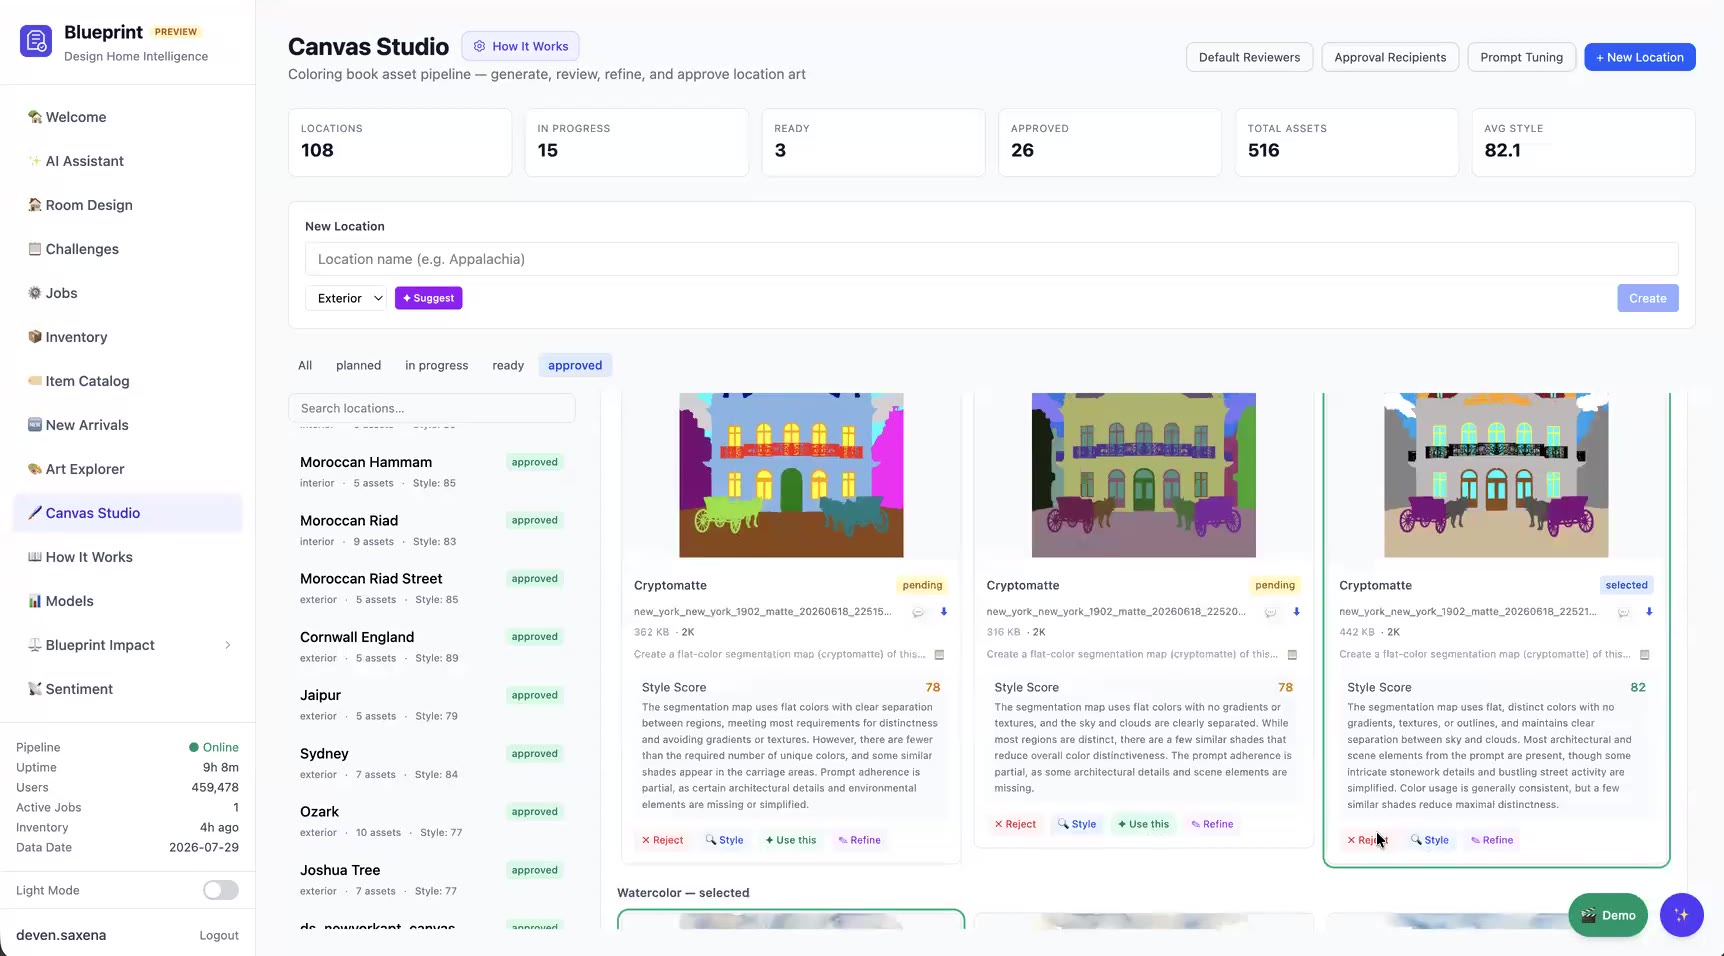The image size is (1724, 956).
Task: Copy the prompt of the 316 KB Cryptomatte asset
Action: click(x=1292, y=655)
